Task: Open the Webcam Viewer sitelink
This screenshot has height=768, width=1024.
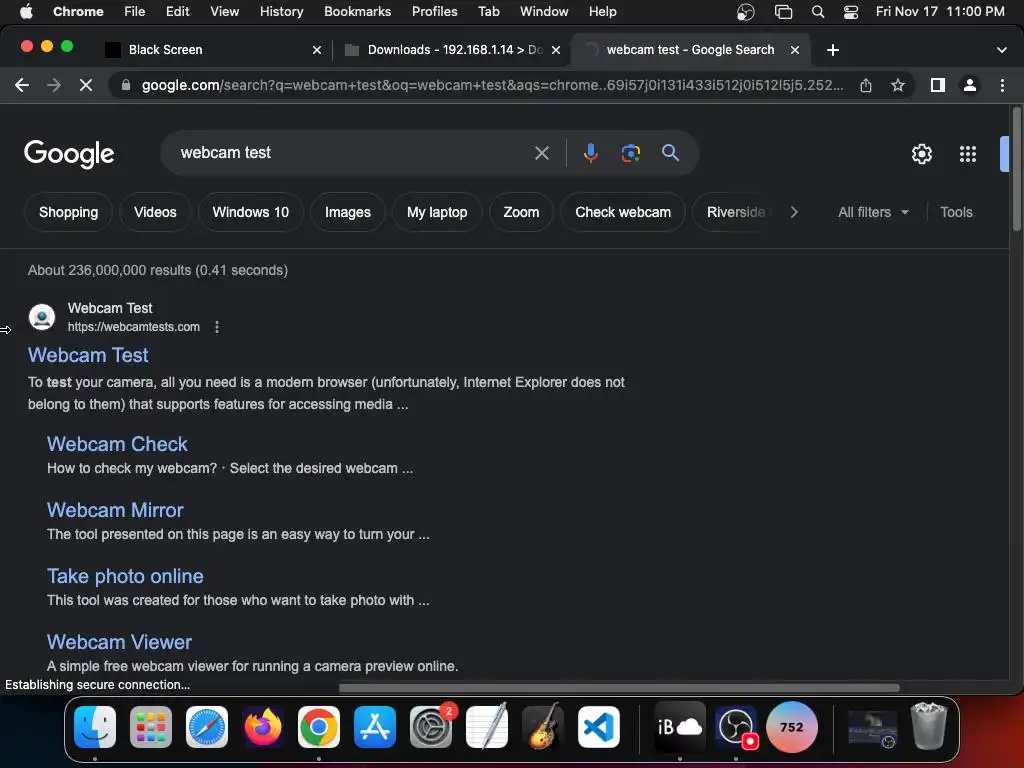Action: pos(120,642)
